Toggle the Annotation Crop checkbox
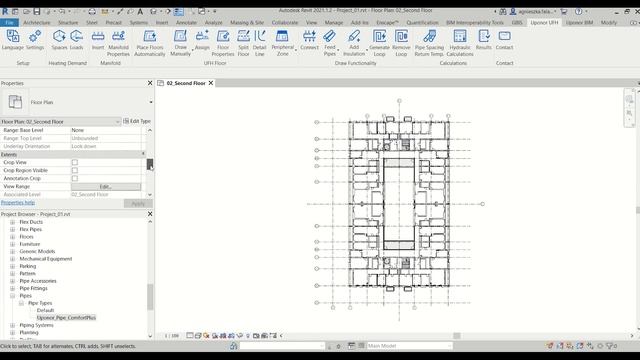 (x=75, y=178)
